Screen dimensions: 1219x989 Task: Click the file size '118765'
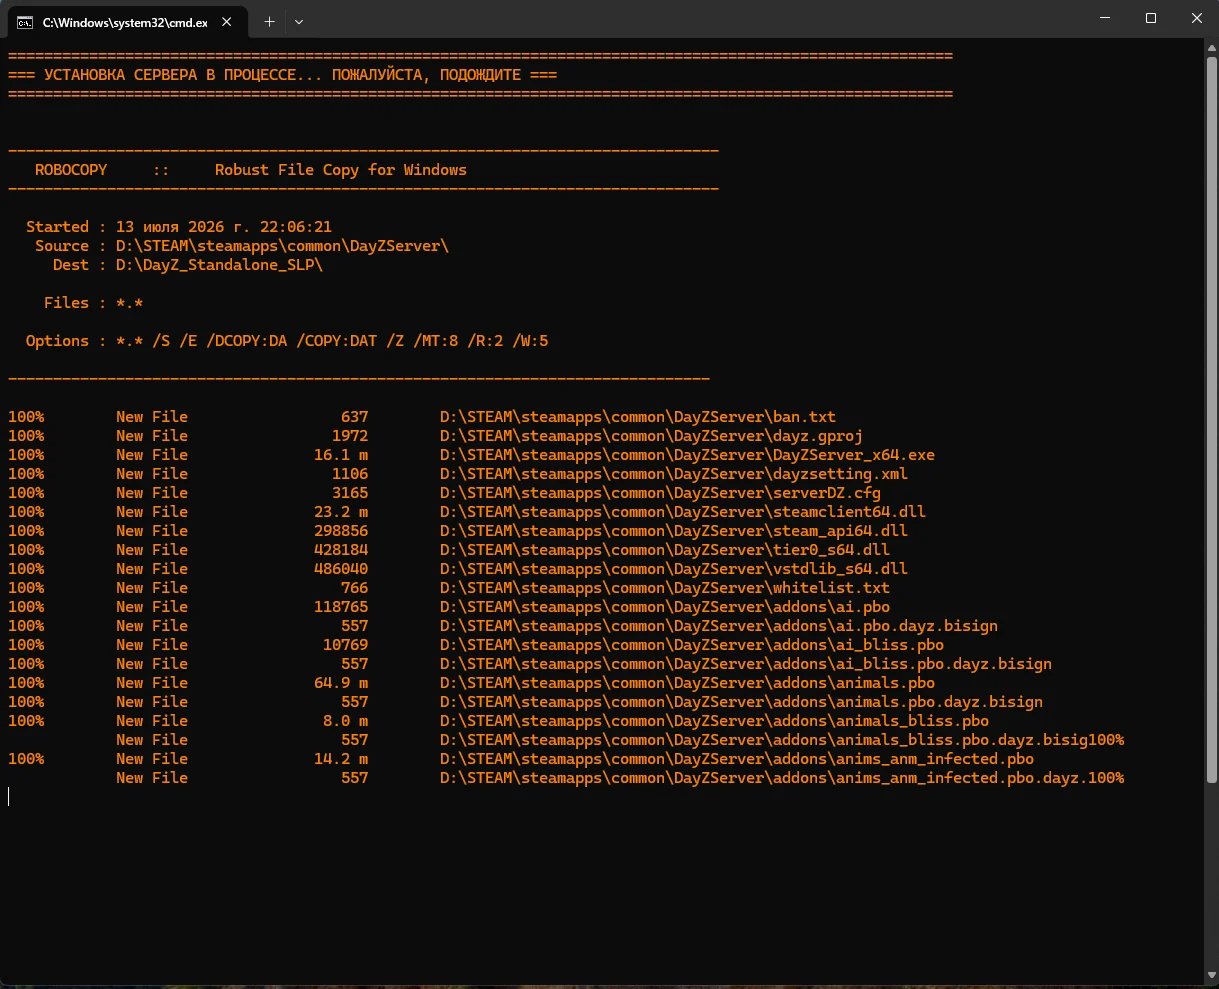[x=341, y=607]
